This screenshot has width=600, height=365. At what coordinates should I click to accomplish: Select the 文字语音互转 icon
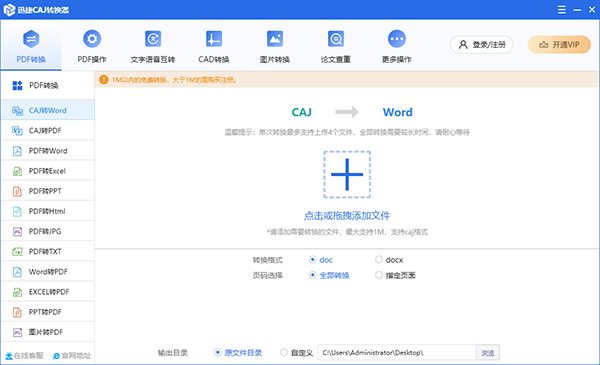click(153, 39)
